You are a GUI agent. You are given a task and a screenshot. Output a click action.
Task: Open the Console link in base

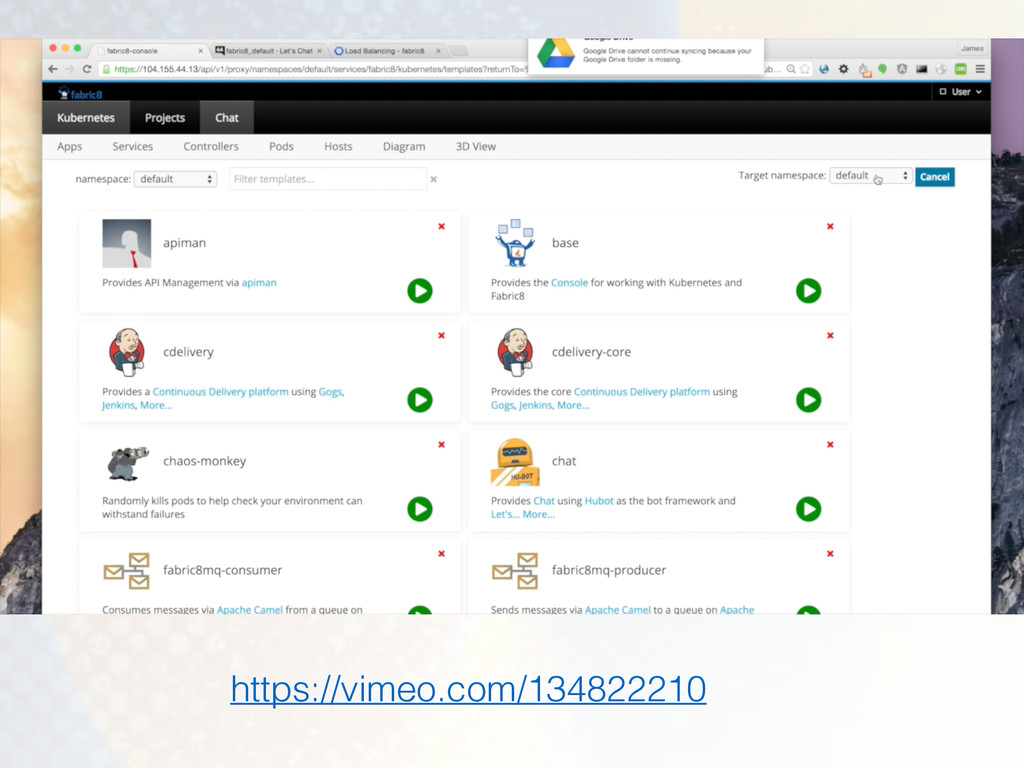pyautogui.click(x=569, y=283)
